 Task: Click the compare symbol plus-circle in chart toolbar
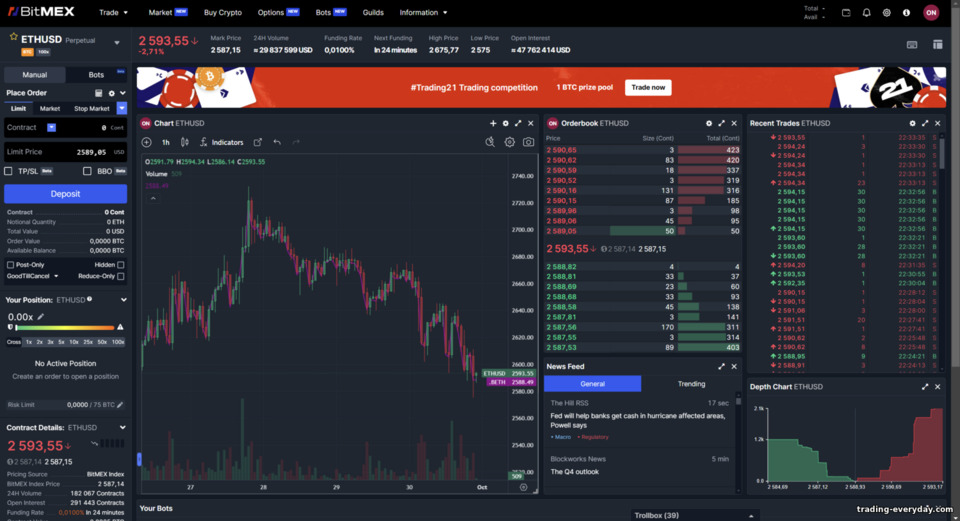tap(146, 142)
